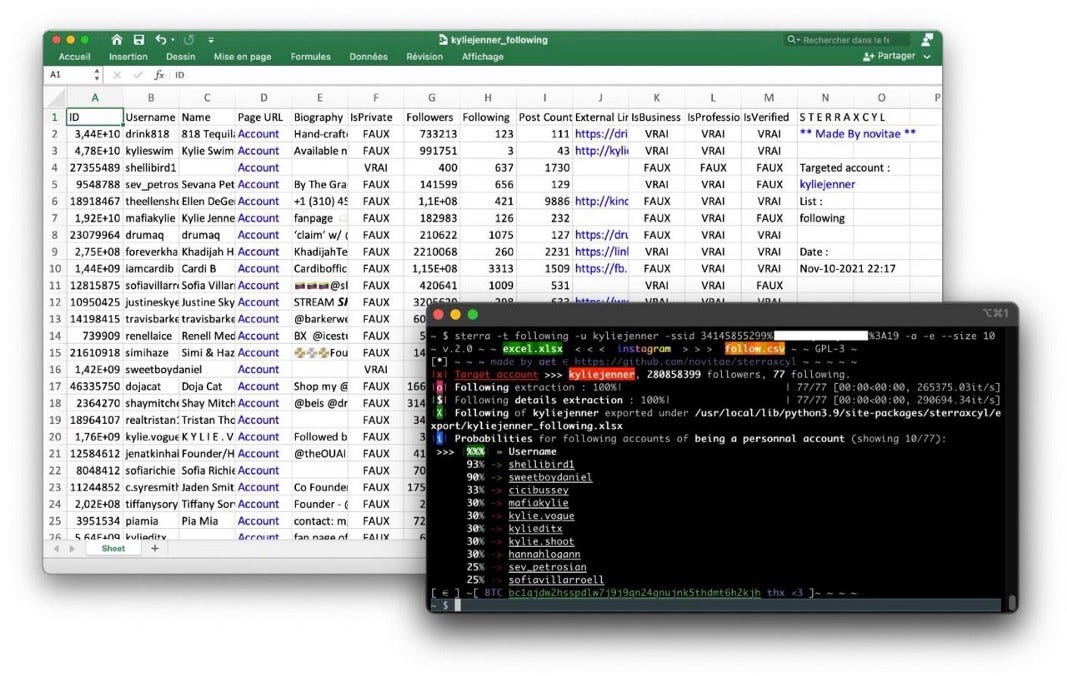1067x676 pixels.
Task: Click cicibussey in the terminal output
Action: (x=538, y=490)
